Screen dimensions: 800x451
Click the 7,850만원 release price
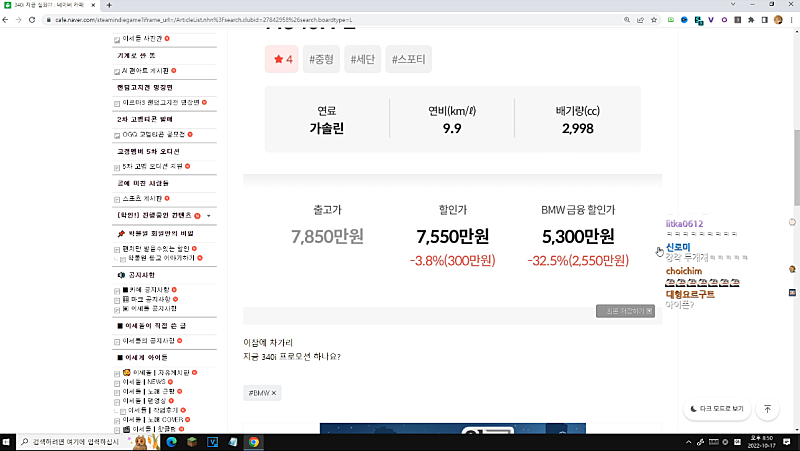(328, 237)
